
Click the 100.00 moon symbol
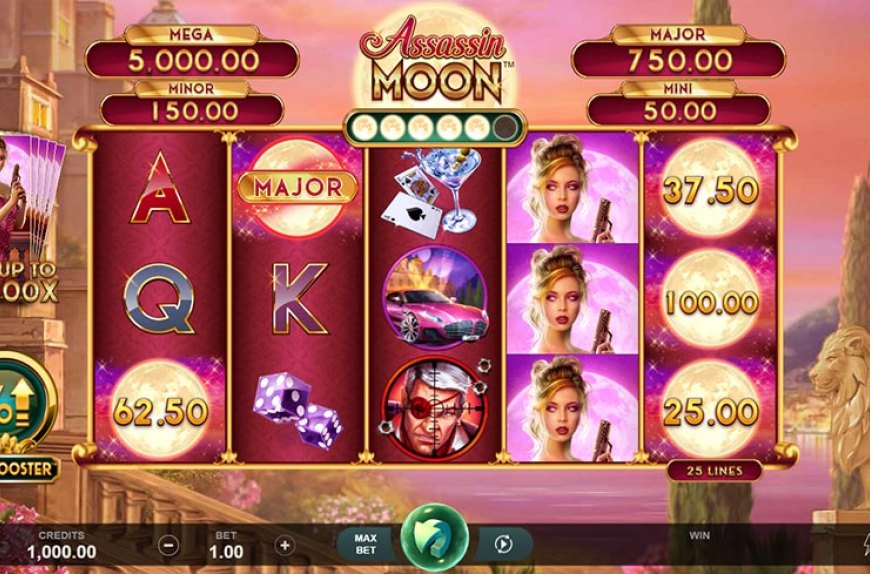(x=711, y=300)
